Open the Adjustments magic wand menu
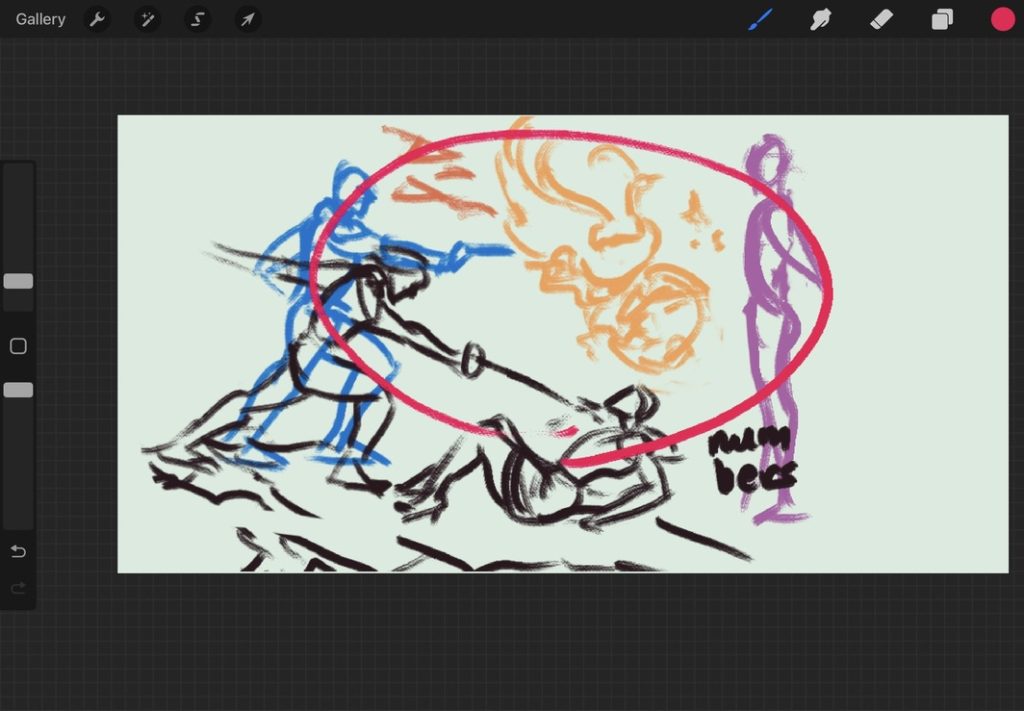Viewport: 1024px width, 711px height. click(x=147, y=19)
